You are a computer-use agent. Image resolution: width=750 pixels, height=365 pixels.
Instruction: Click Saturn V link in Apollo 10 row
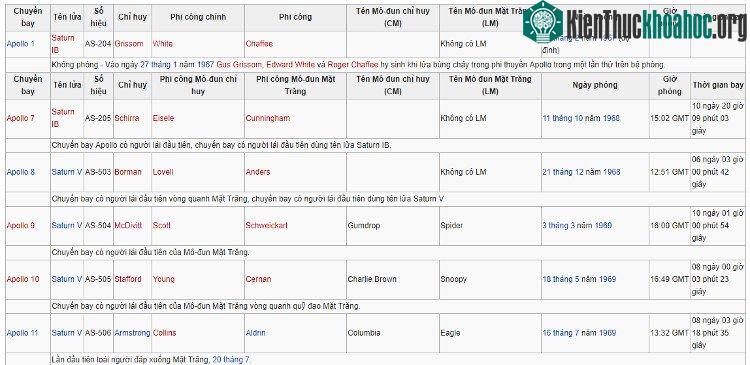pyautogui.click(x=67, y=279)
